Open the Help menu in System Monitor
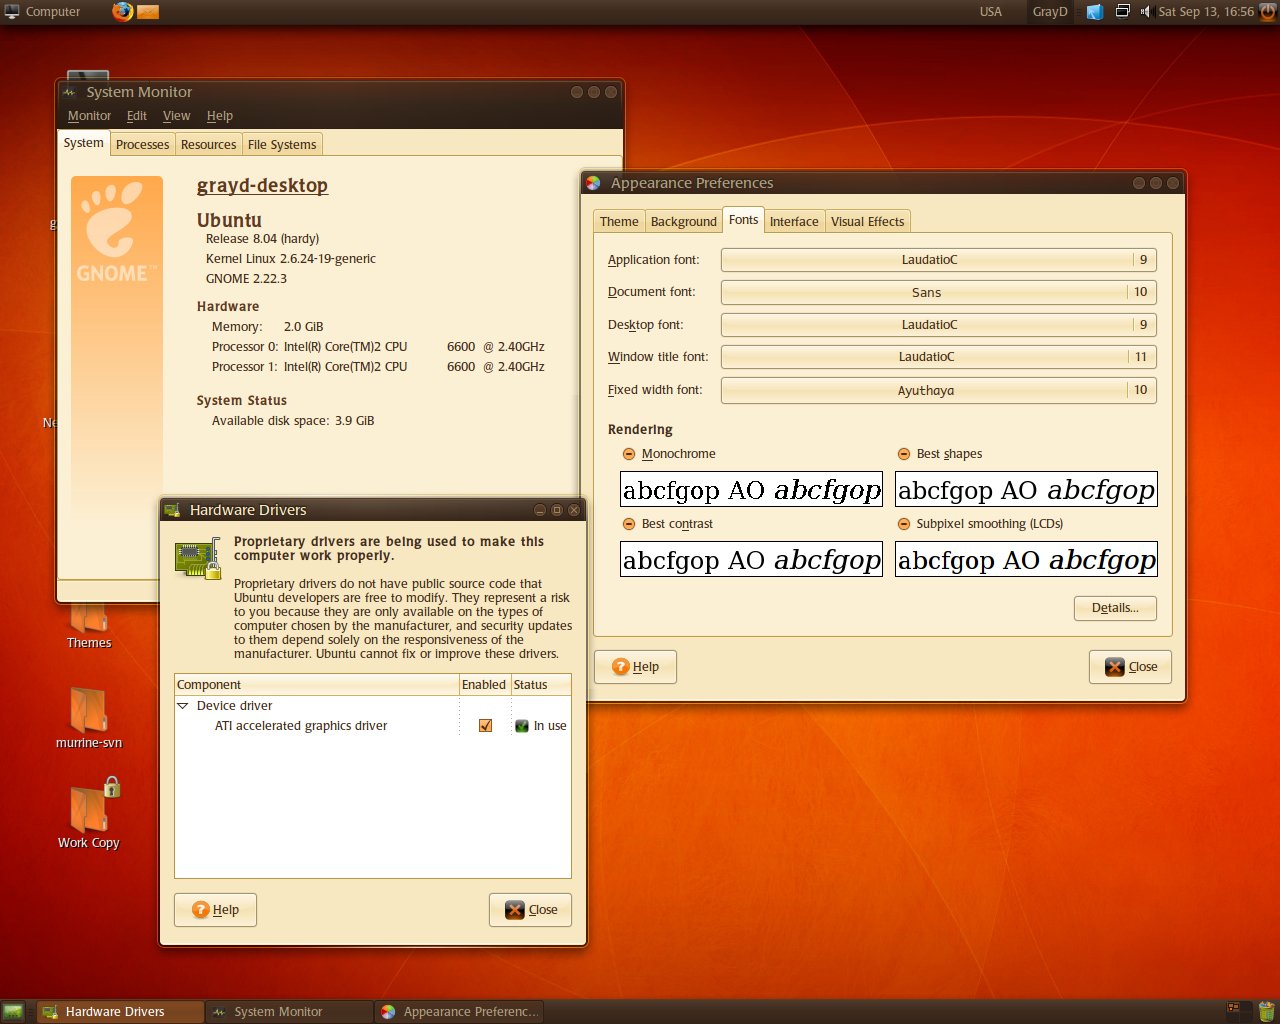The width and height of the screenshot is (1280, 1024). [220, 116]
